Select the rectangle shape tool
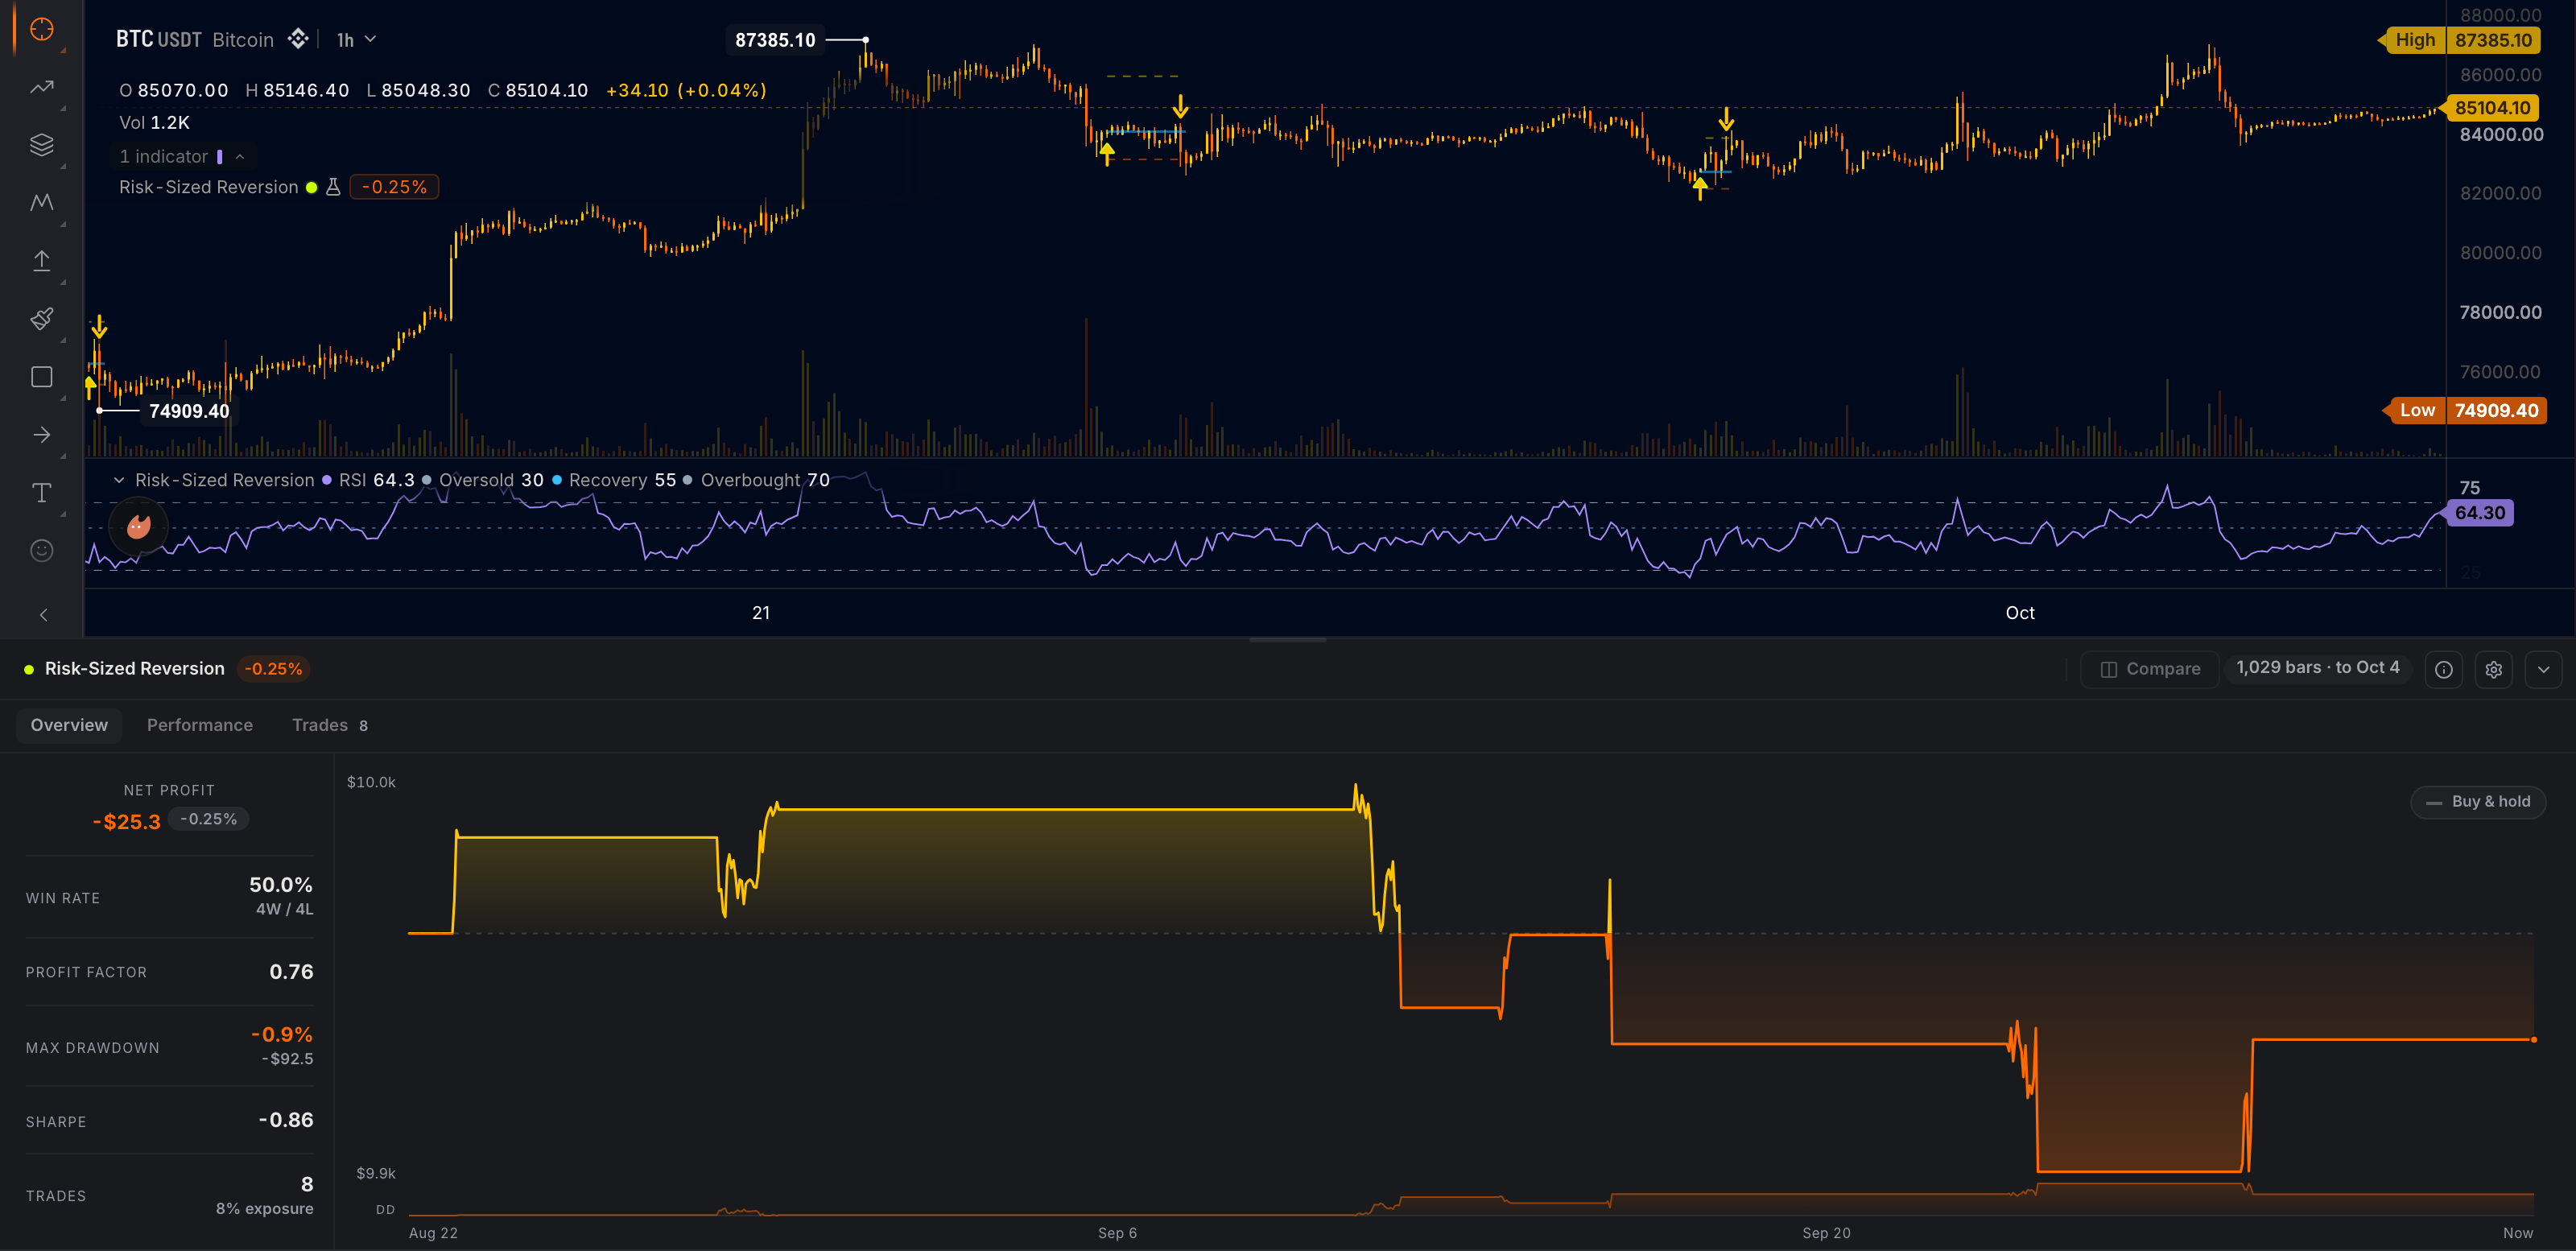Screen dimensions: 2576x1251 pyautogui.click(x=41, y=377)
